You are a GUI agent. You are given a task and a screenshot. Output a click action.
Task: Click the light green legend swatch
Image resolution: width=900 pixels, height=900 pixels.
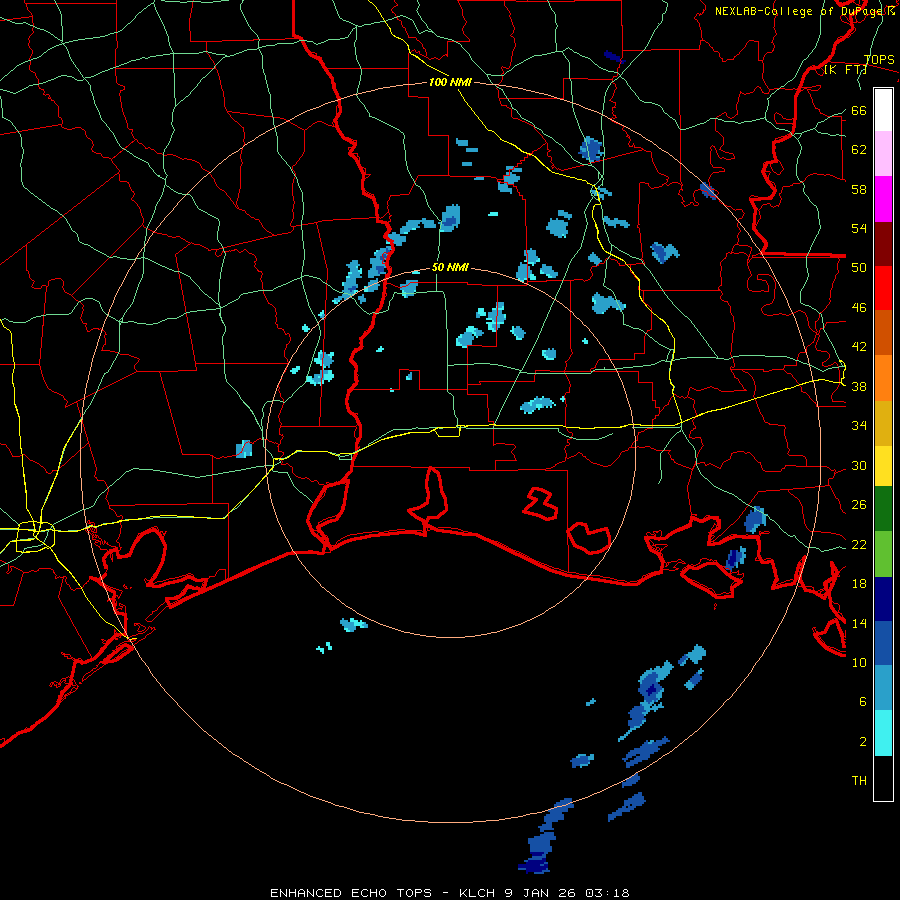pos(883,554)
